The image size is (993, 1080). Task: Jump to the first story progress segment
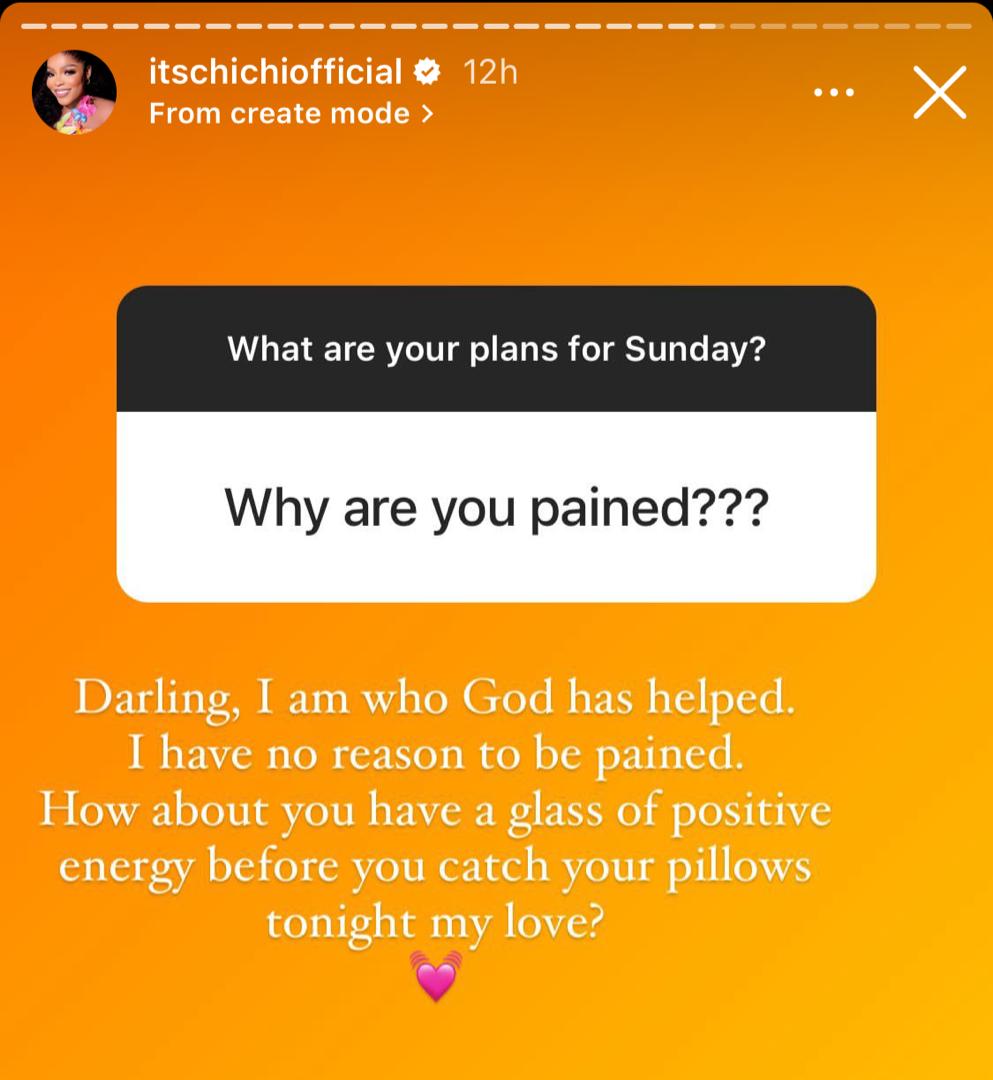[x=34, y=26]
